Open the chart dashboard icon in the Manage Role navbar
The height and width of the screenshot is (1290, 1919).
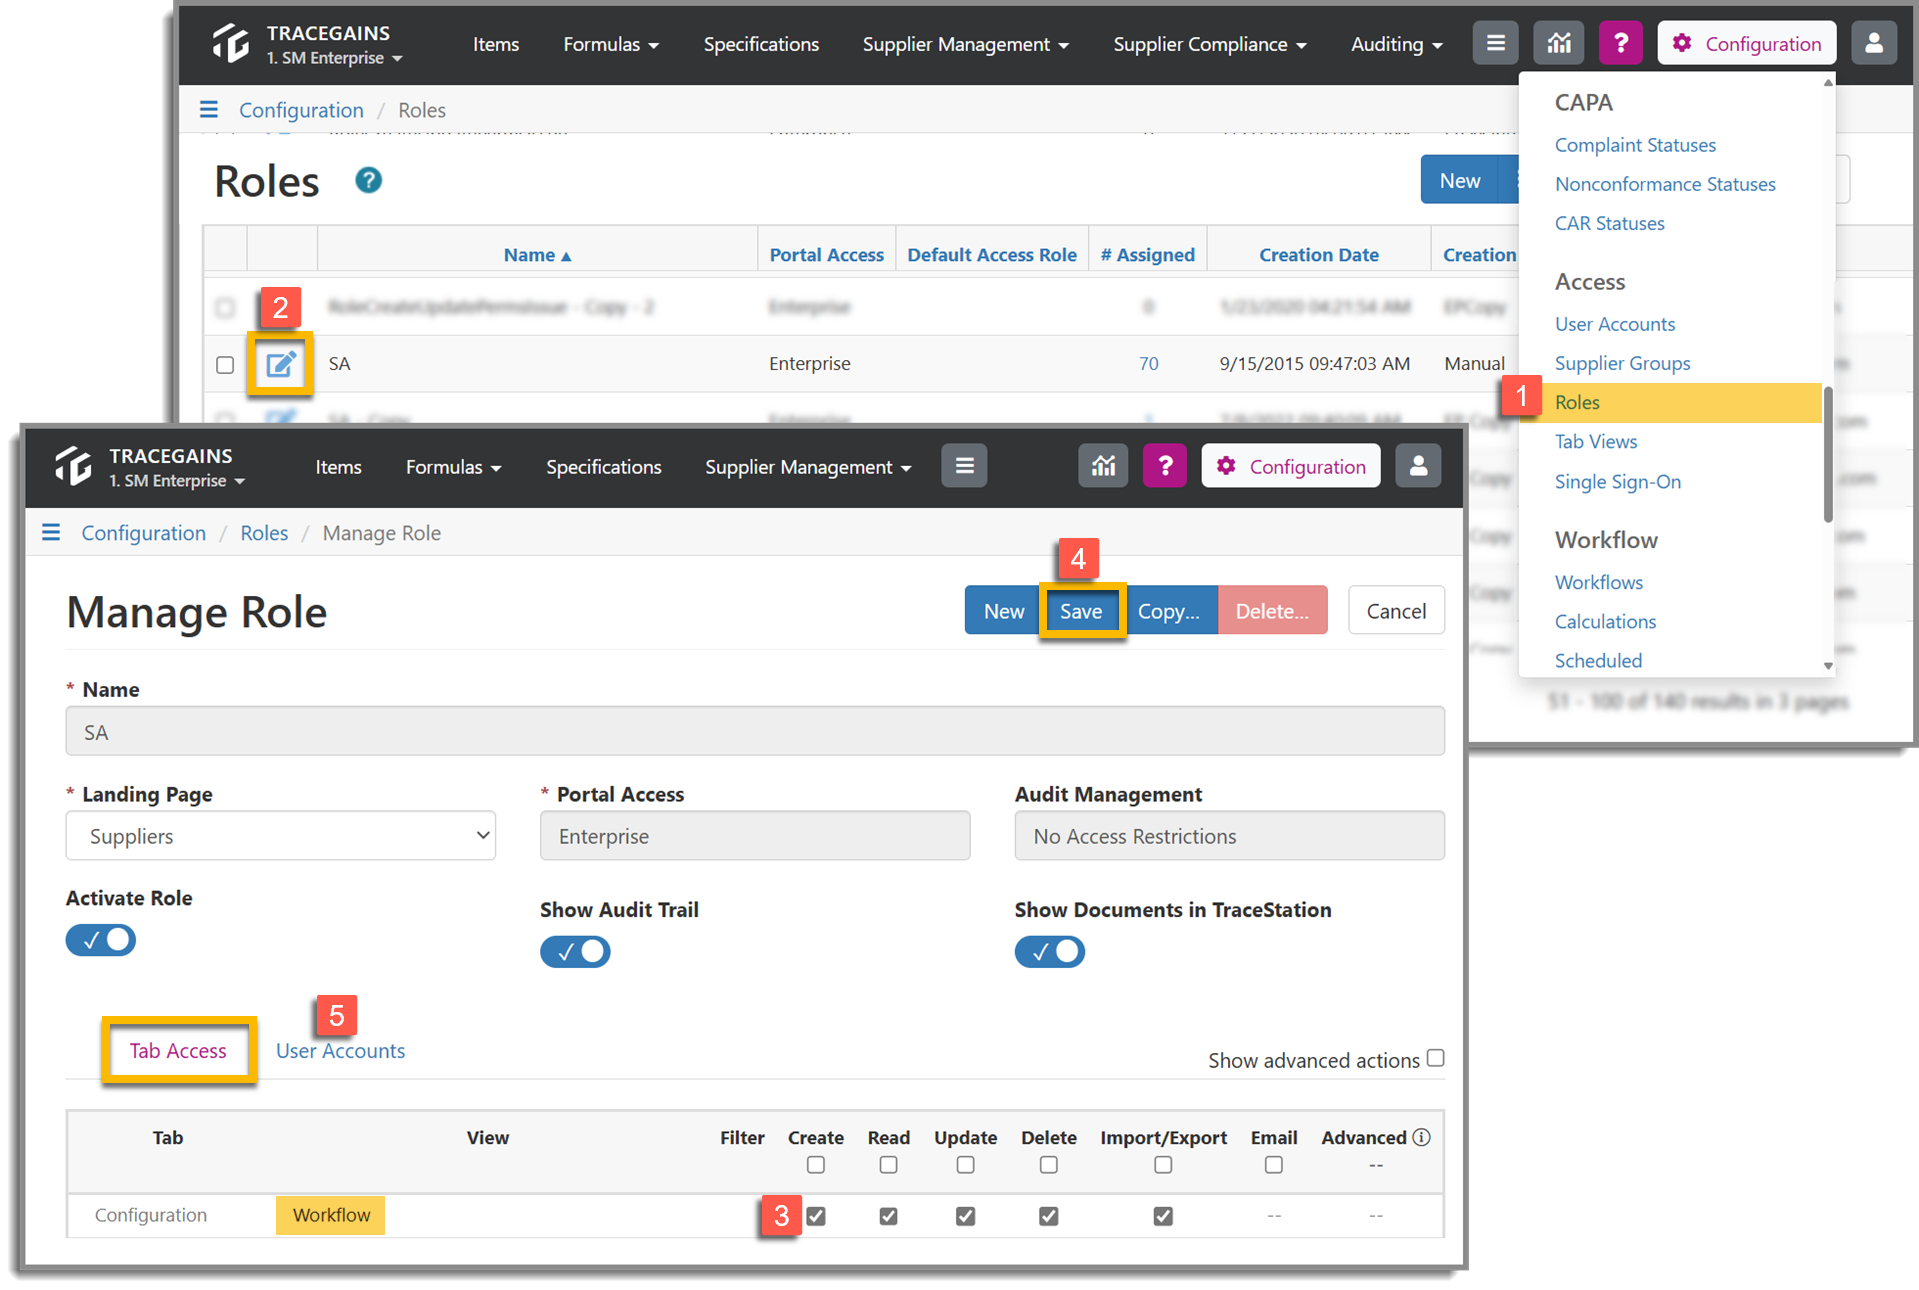click(1102, 466)
